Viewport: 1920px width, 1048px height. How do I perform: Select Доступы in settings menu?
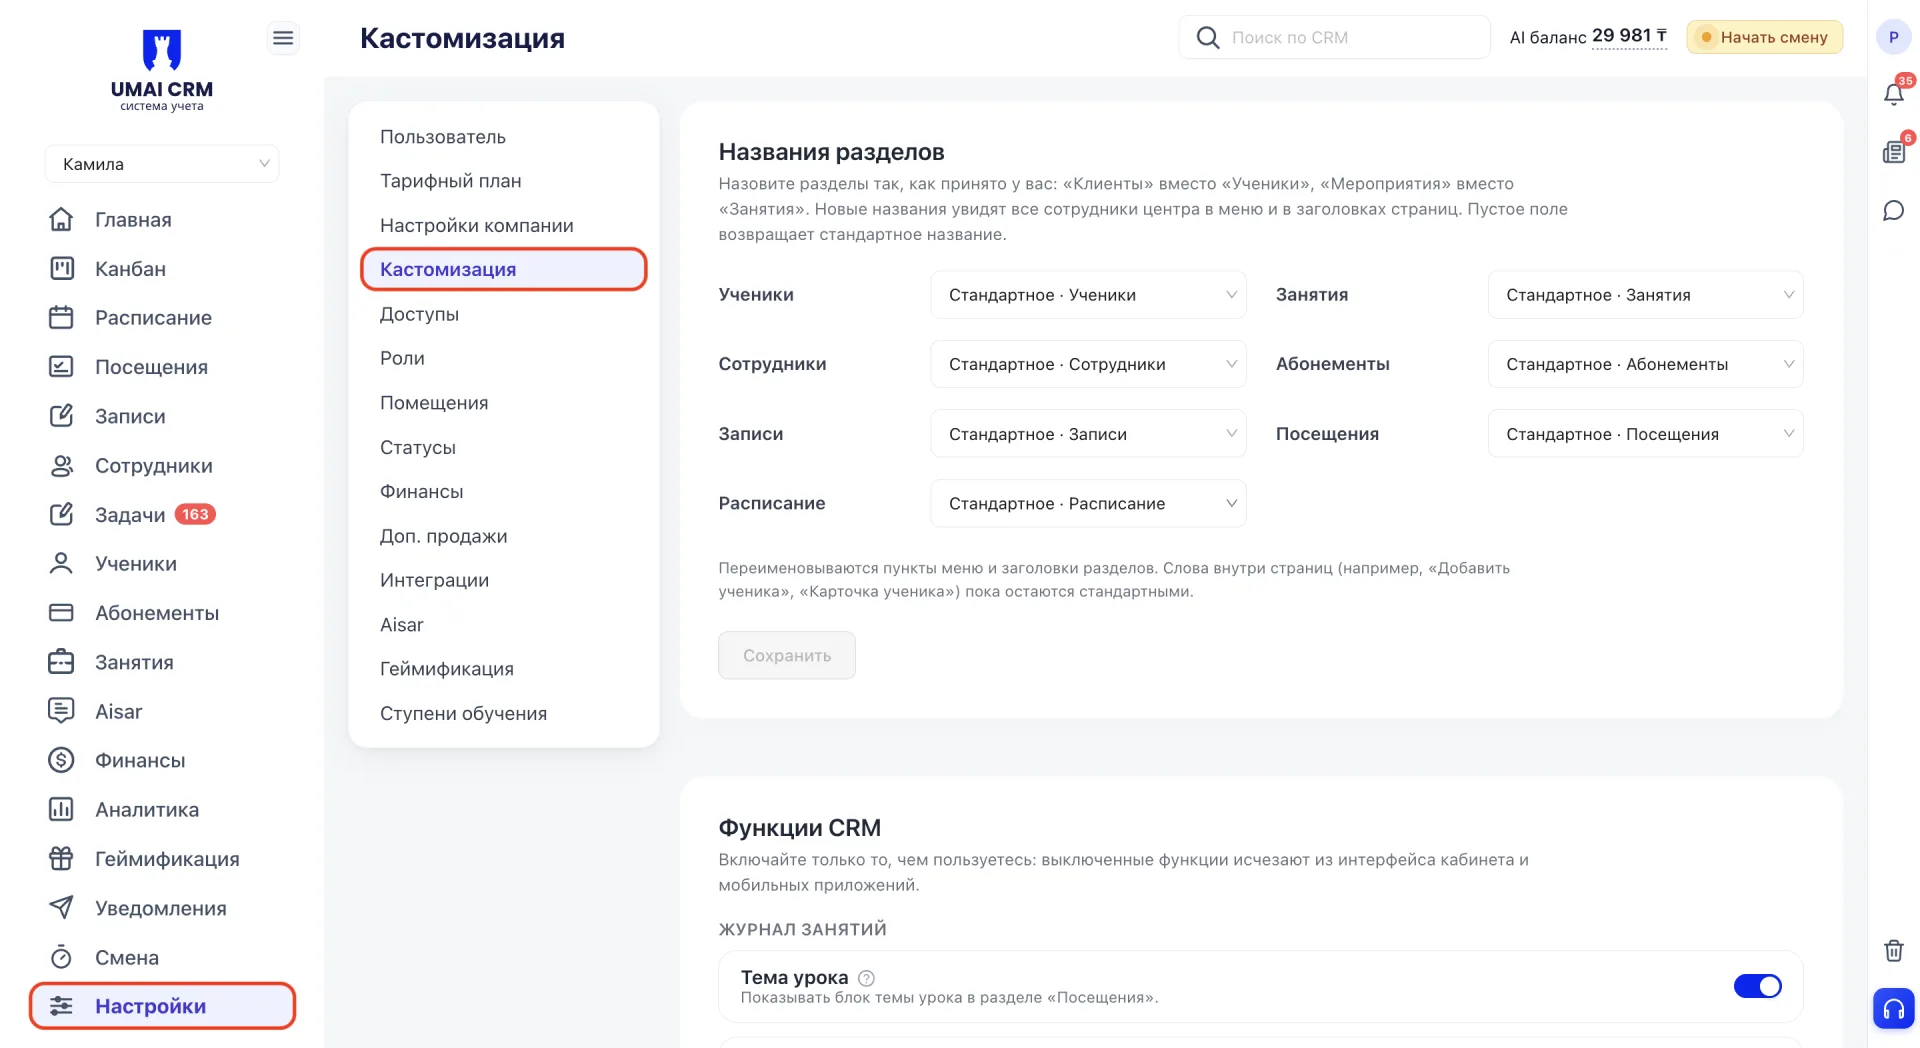419,314
